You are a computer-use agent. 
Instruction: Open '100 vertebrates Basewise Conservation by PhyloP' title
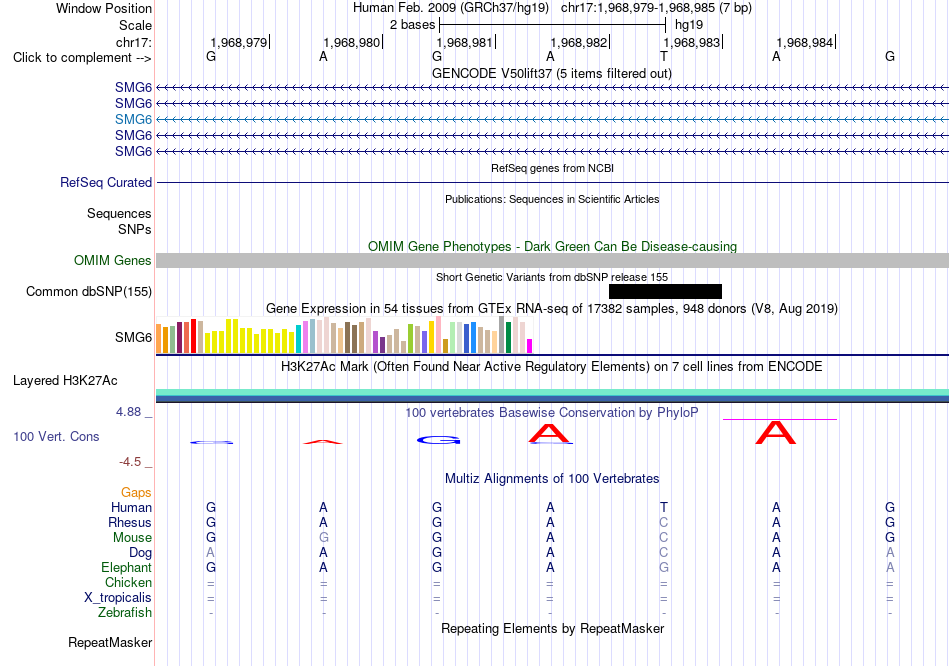pyautogui.click(x=552, y=413)
